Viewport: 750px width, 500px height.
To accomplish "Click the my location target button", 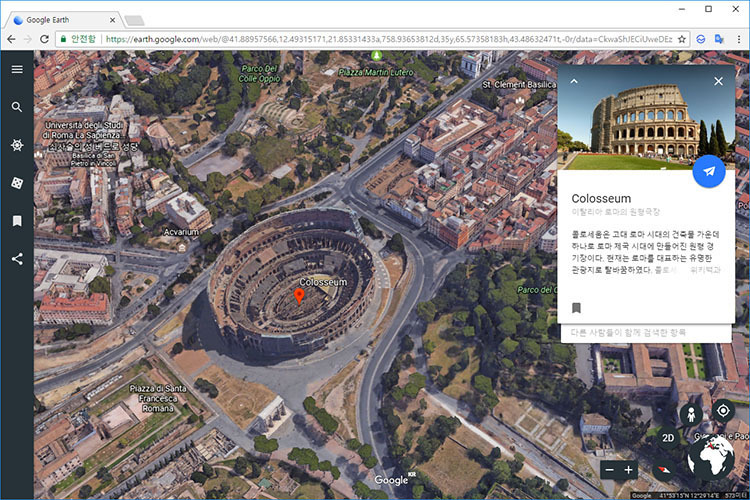I will coord(723,411).
